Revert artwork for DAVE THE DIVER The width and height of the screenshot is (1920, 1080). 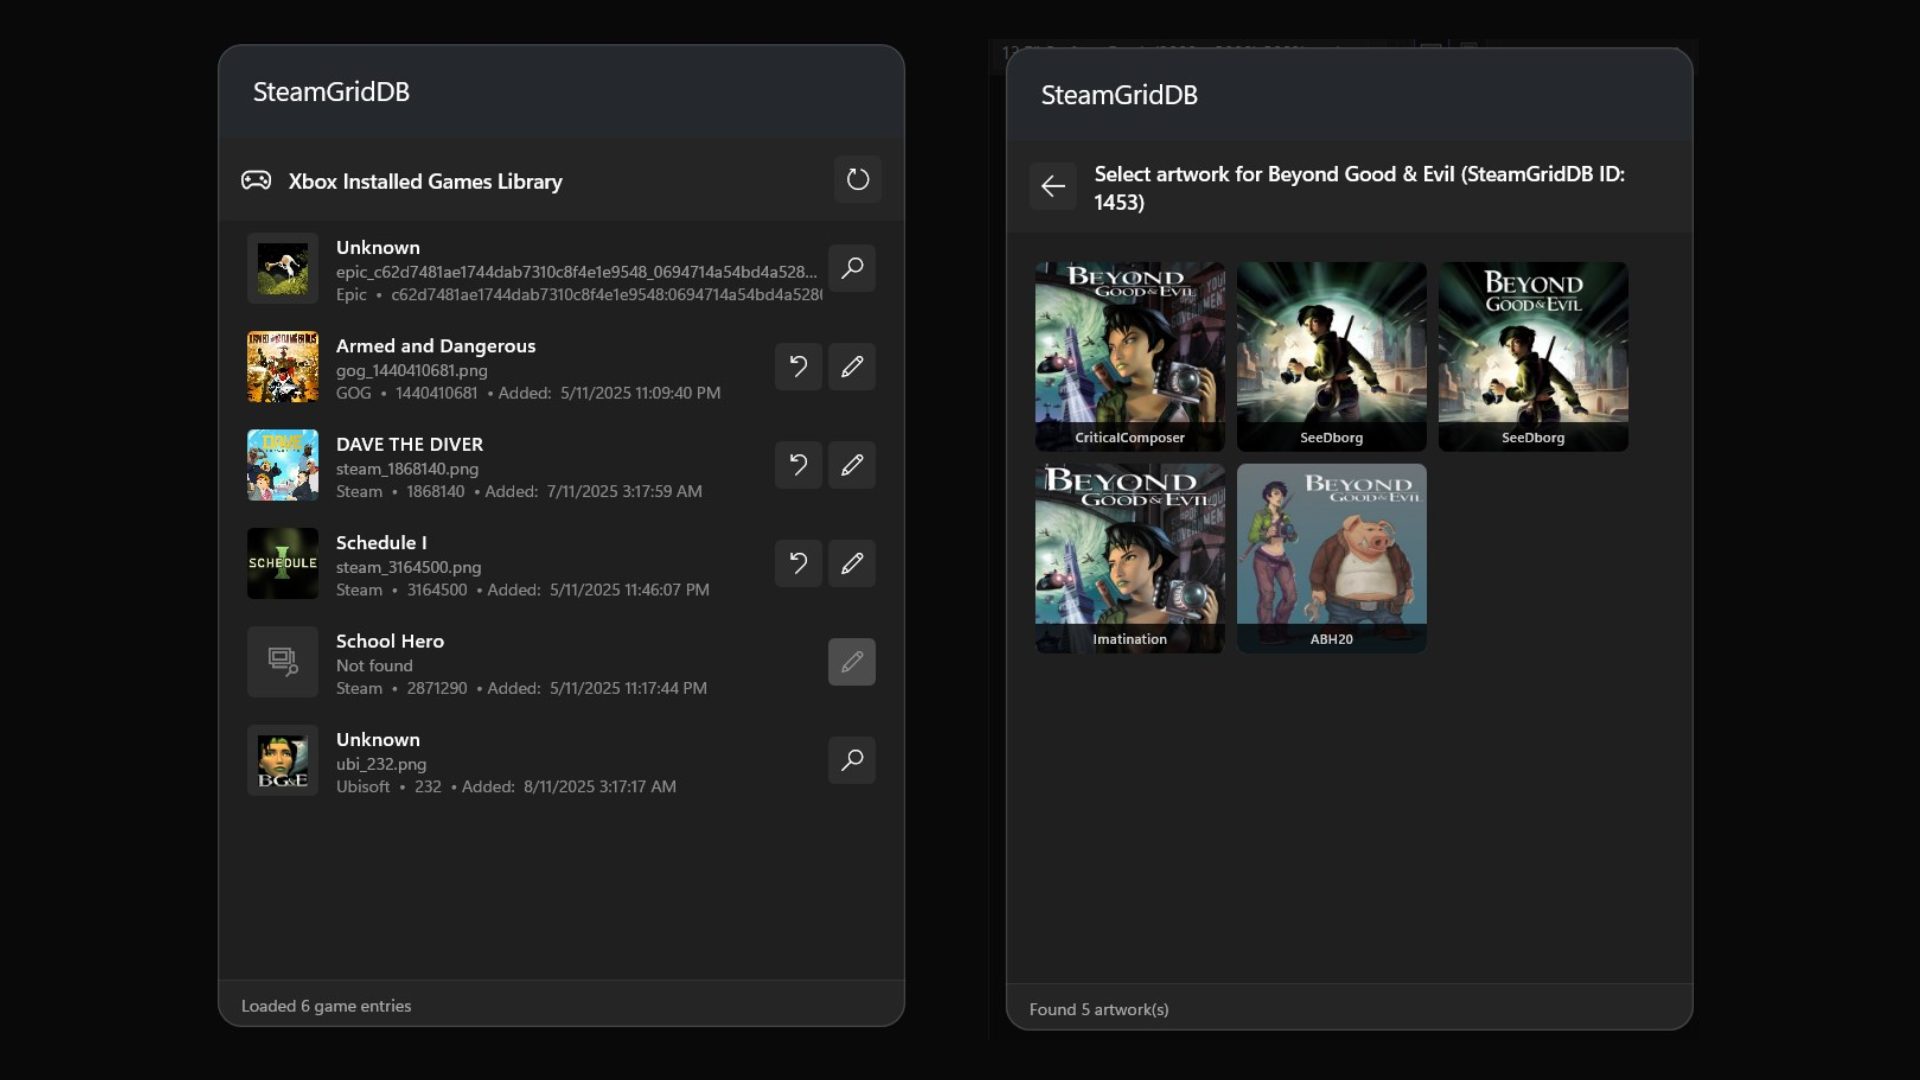pyautogui.click(x=797, y=465)
